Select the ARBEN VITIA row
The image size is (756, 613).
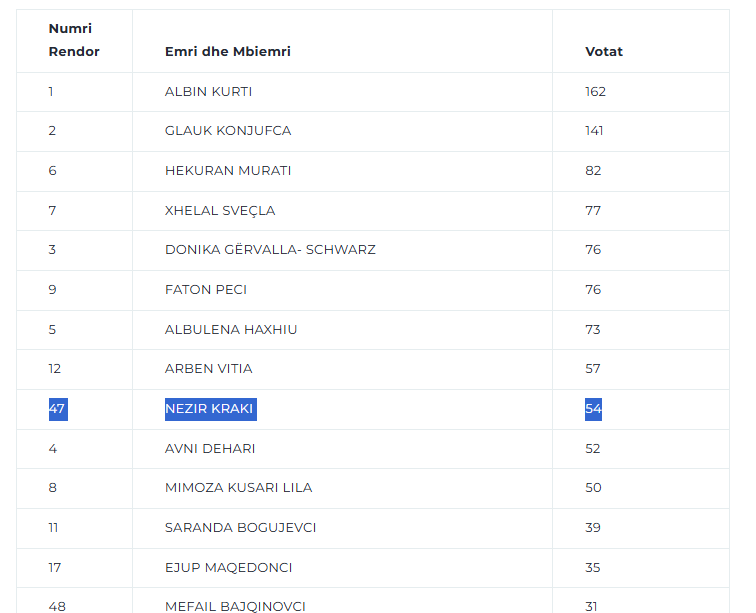[x=373, y=369]
